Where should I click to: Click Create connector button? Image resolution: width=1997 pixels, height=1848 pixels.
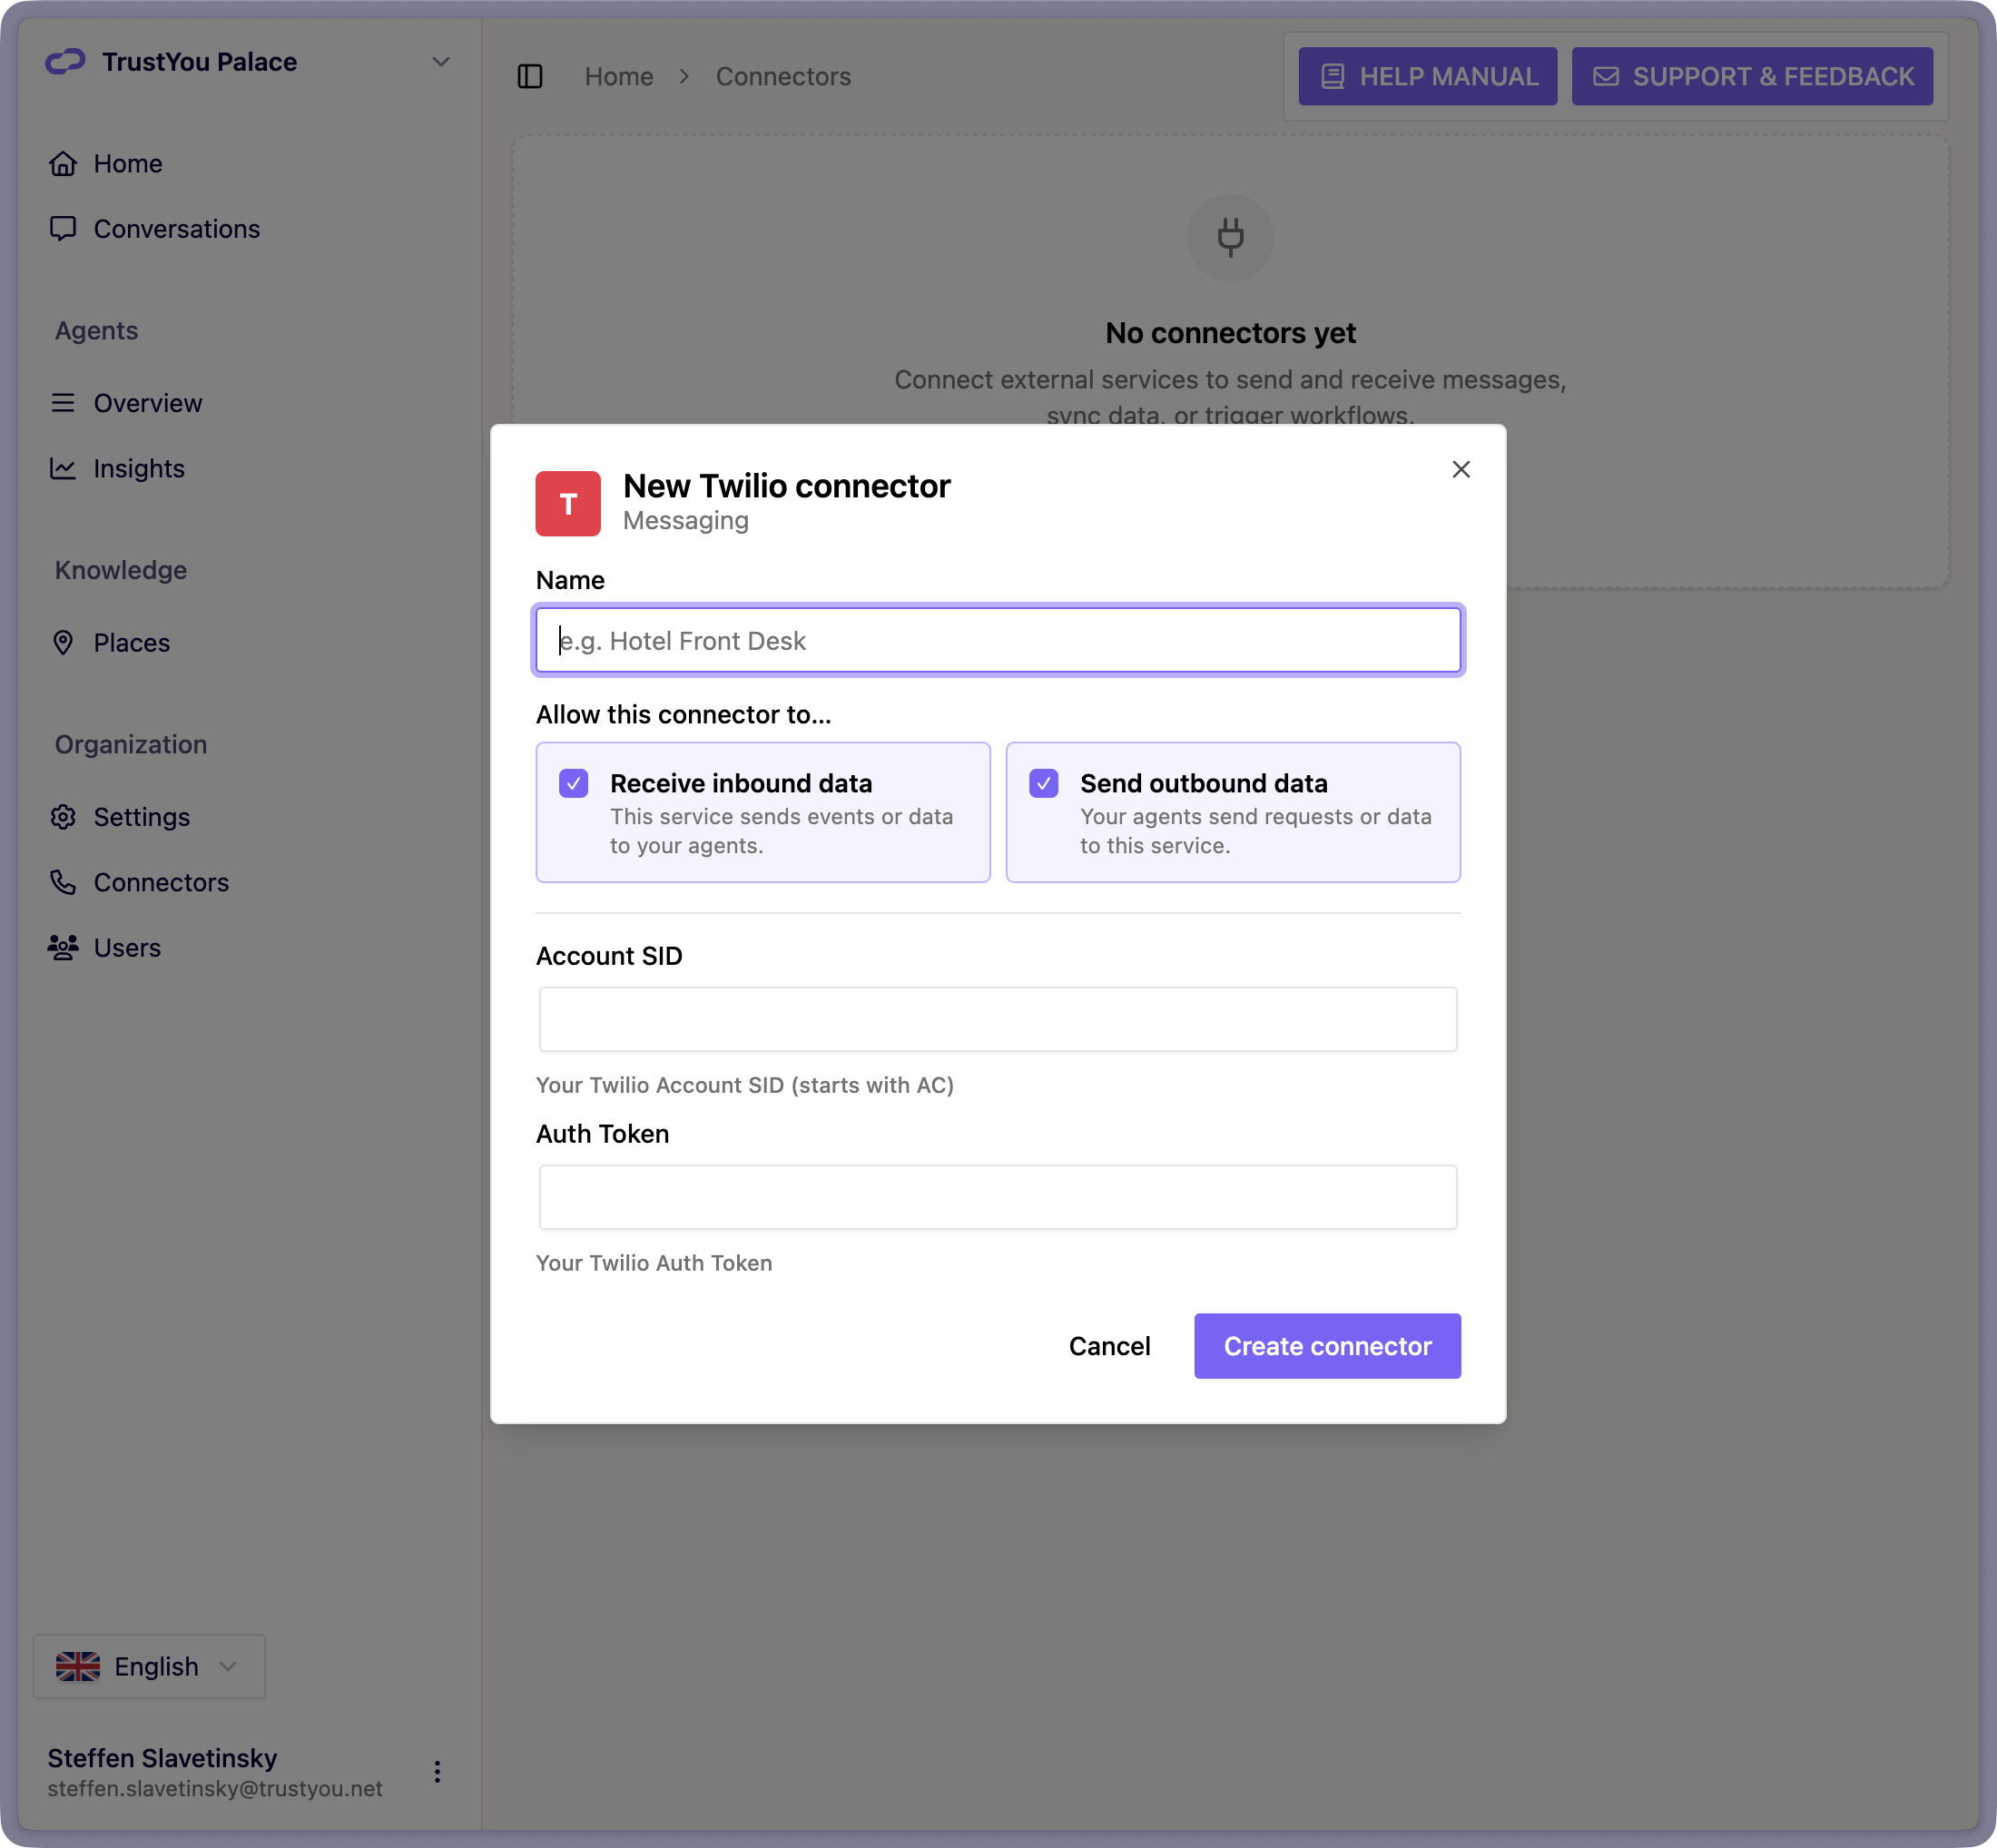[1327, 1346]
